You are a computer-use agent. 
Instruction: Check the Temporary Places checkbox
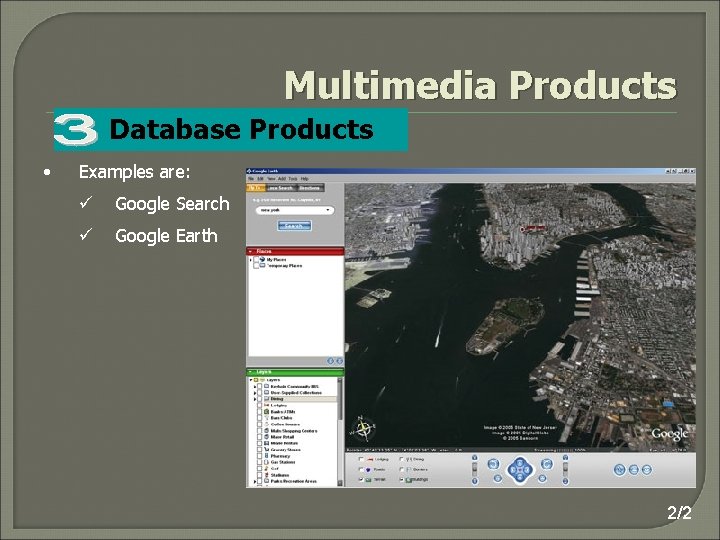coord(256,266)
